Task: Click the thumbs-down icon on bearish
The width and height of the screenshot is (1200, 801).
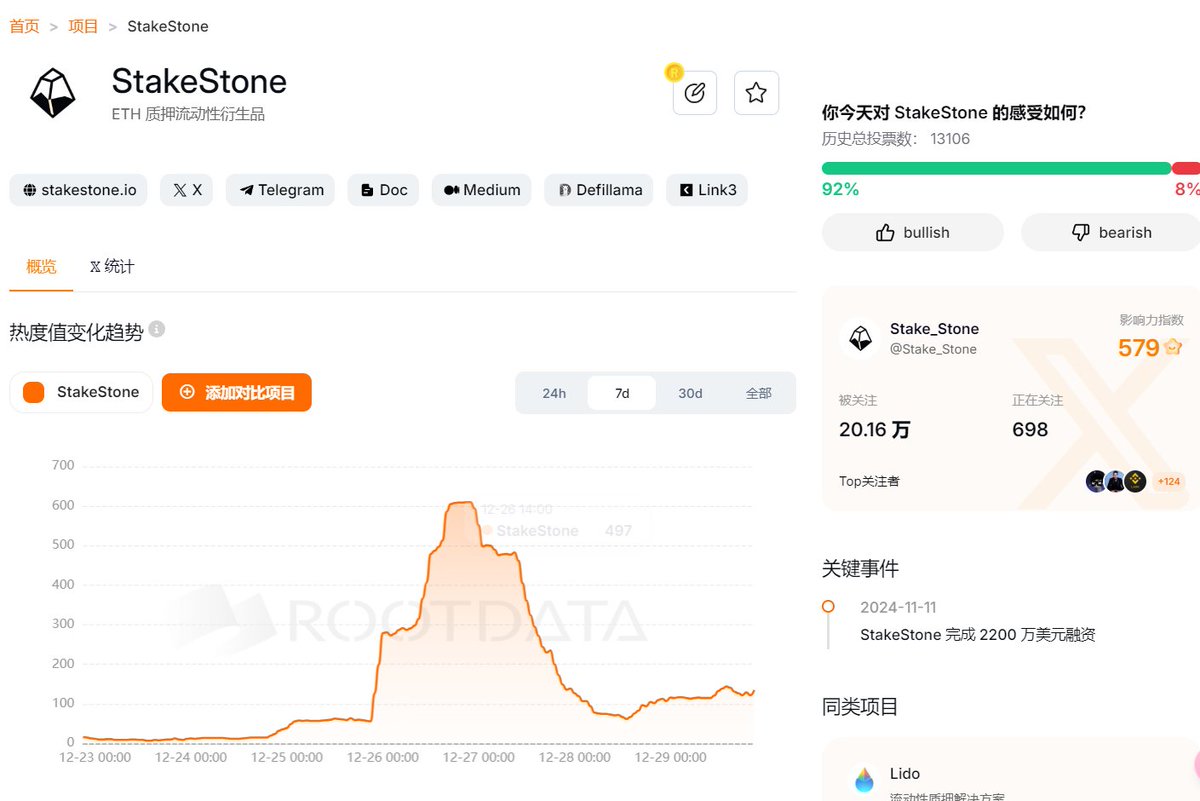Action: coord(1080,232)
